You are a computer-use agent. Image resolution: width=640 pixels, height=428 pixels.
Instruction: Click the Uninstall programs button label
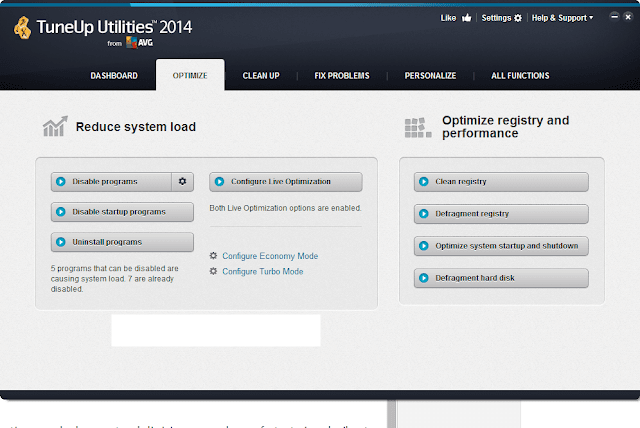tap(107, 242)
